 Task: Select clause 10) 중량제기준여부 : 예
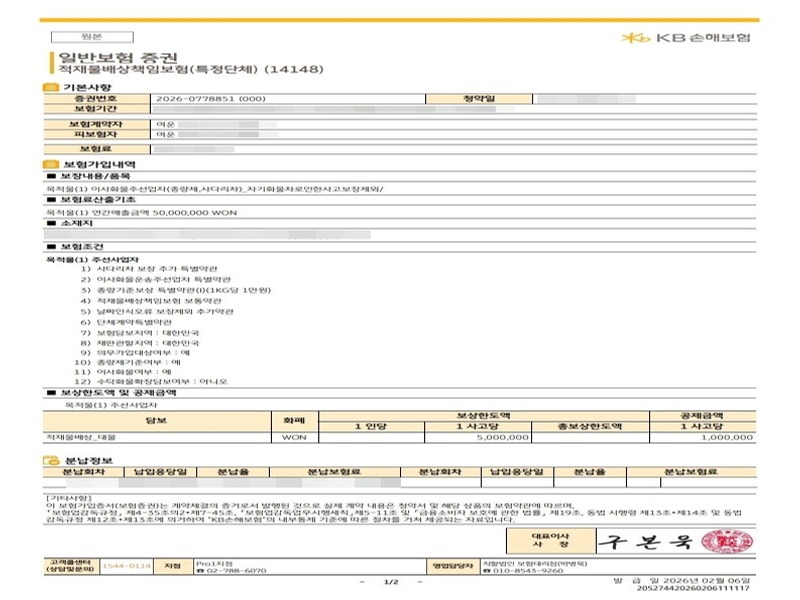[x=128, y=363]
